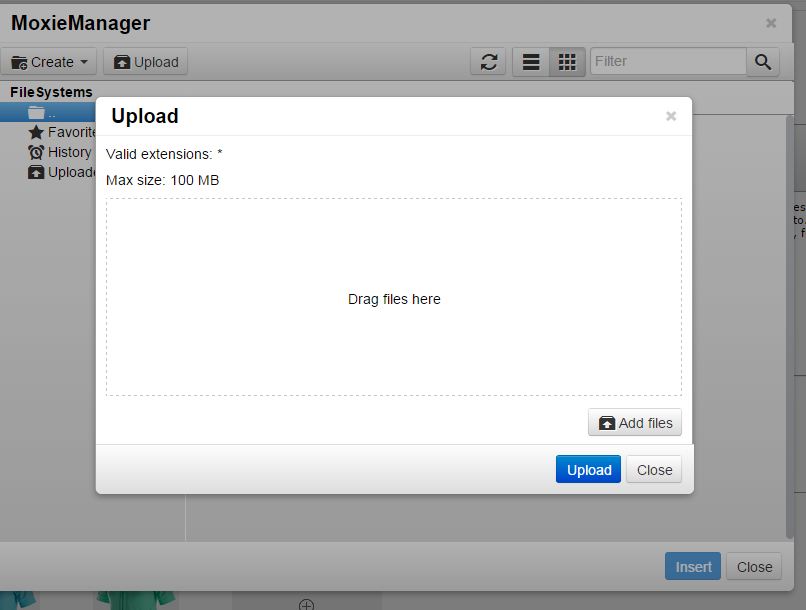Open History in FileSystems tree
The height and width of the screenshot is (610, 806).
point(60,152)
